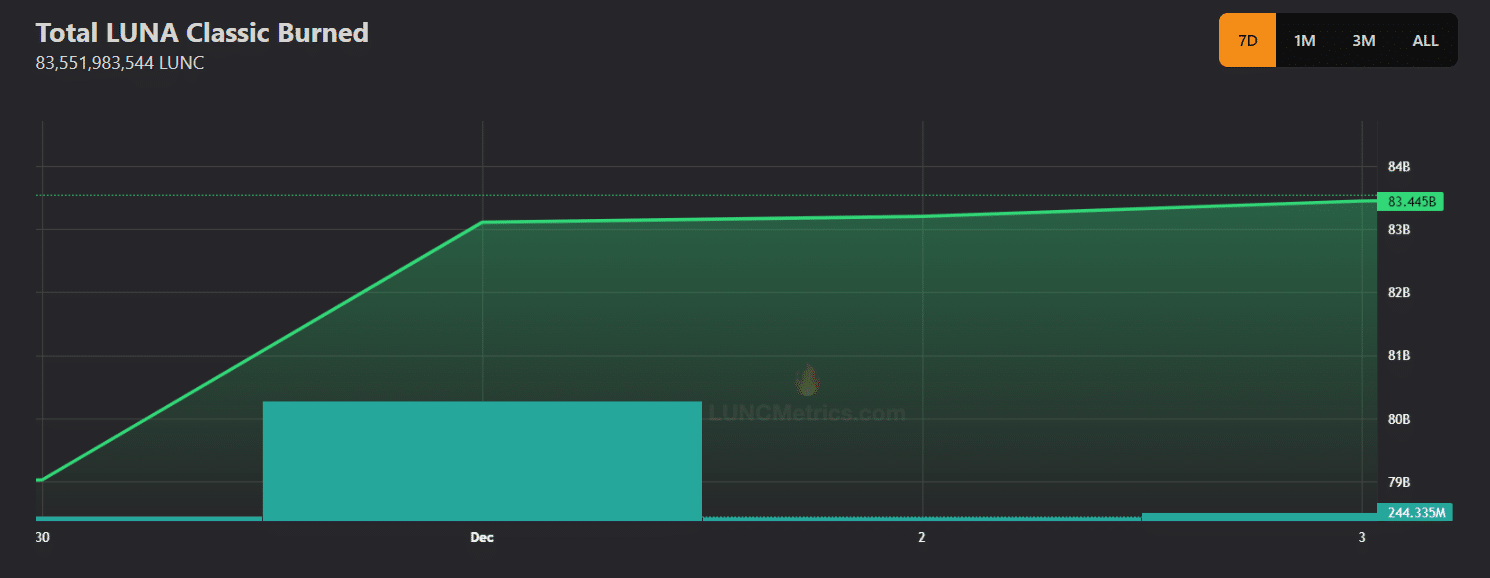Click the 81B axis label
Image resolution: width=1490 pixels, height=578 pixels.
pyautogui.click(x=1398, y=355)
